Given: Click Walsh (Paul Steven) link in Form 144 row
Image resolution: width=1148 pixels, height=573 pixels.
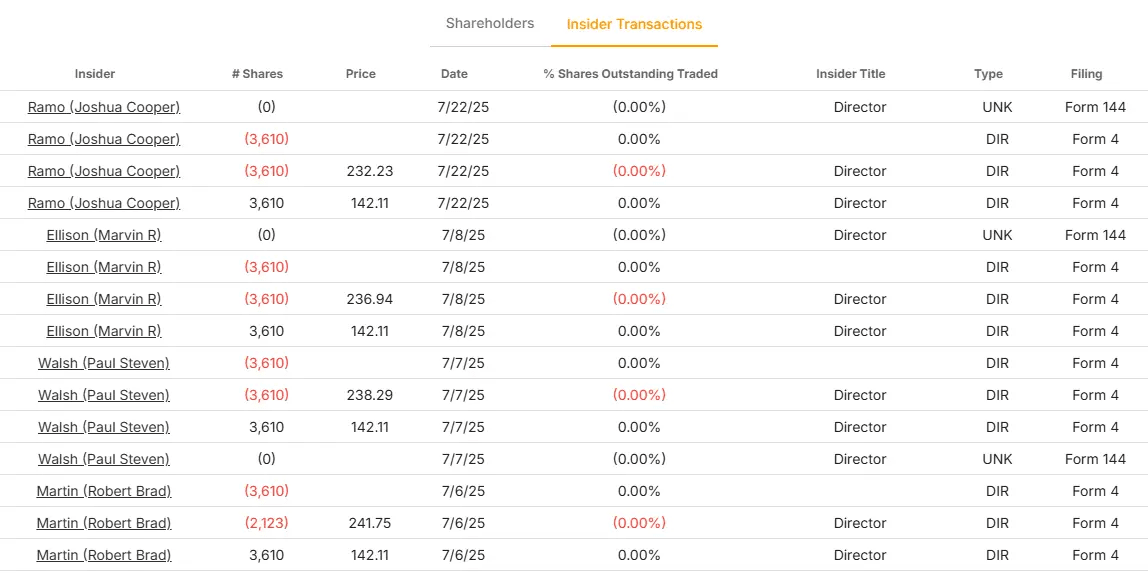Looking at the screenshot, I should (x=104, y=459).
